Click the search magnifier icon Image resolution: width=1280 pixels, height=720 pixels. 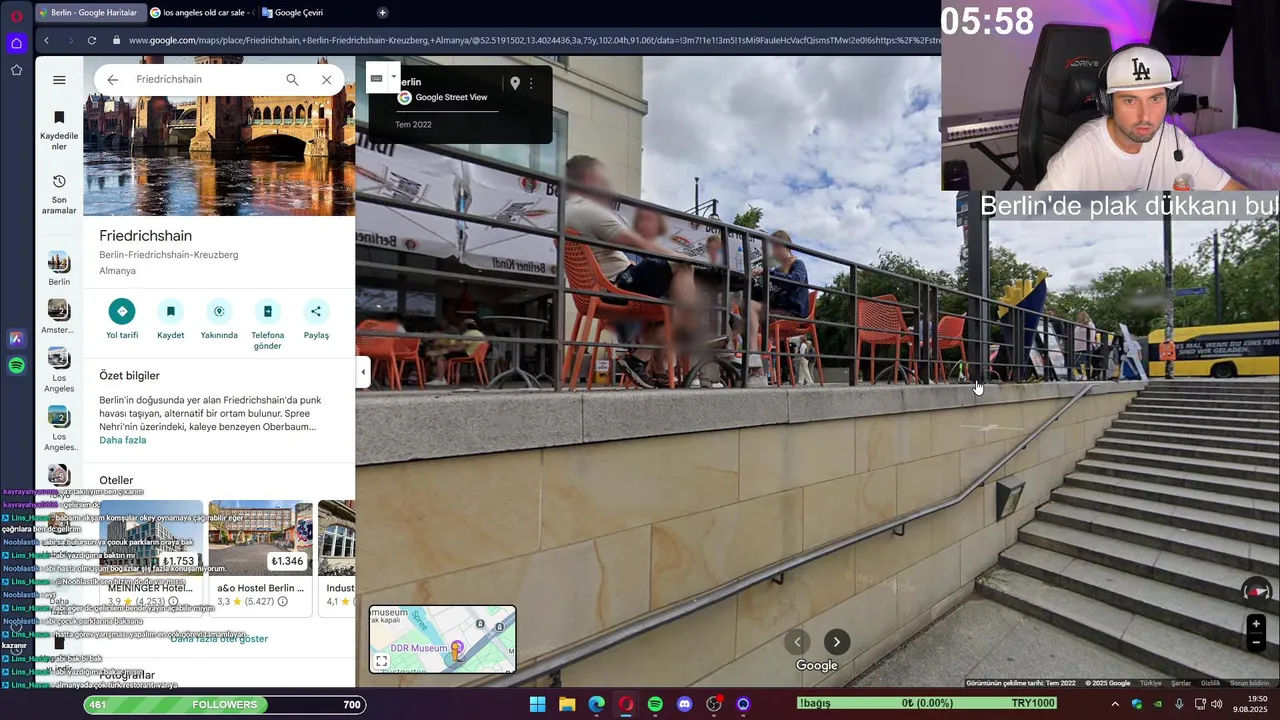(x=292, y=80)
